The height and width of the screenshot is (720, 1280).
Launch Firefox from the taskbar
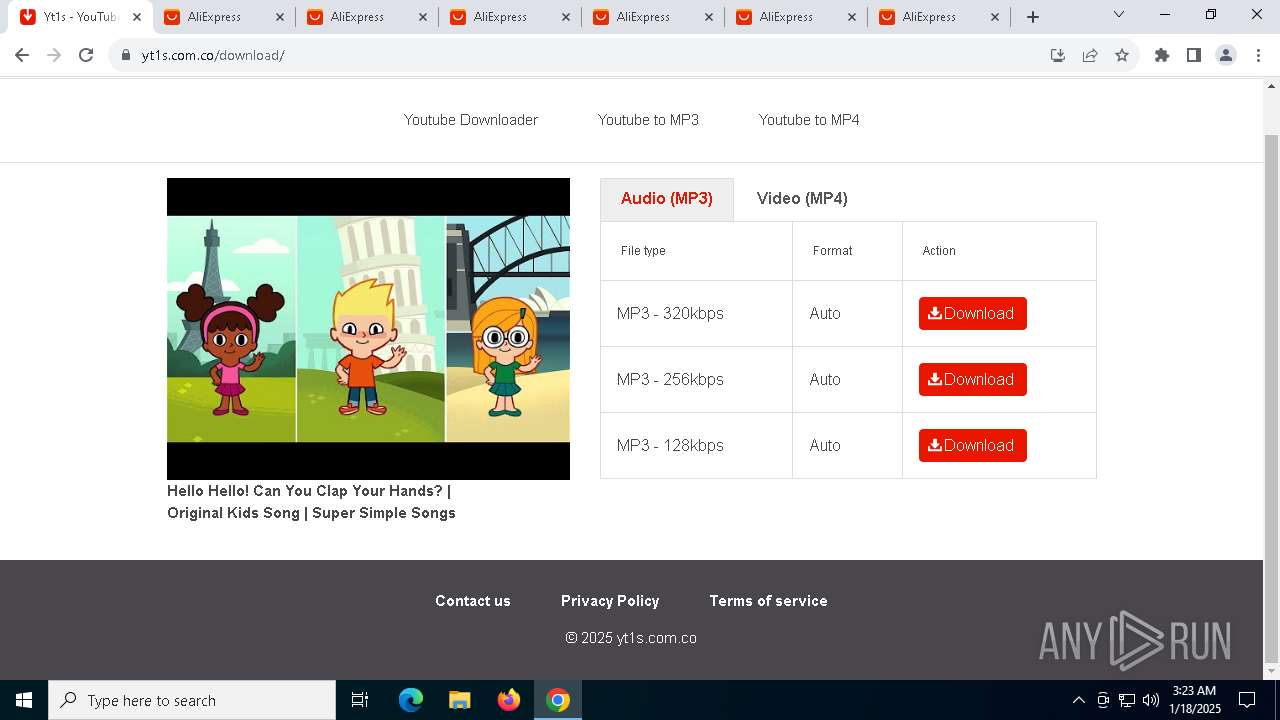(x=509, y=700)
